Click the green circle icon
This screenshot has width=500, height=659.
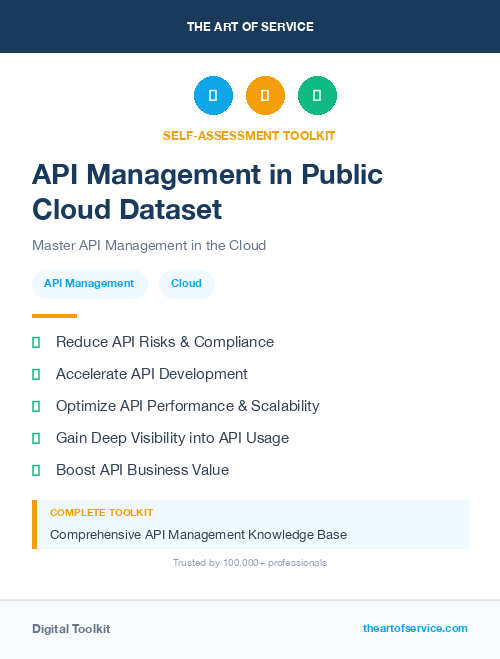pyautogui.click(x=317, y=95)
